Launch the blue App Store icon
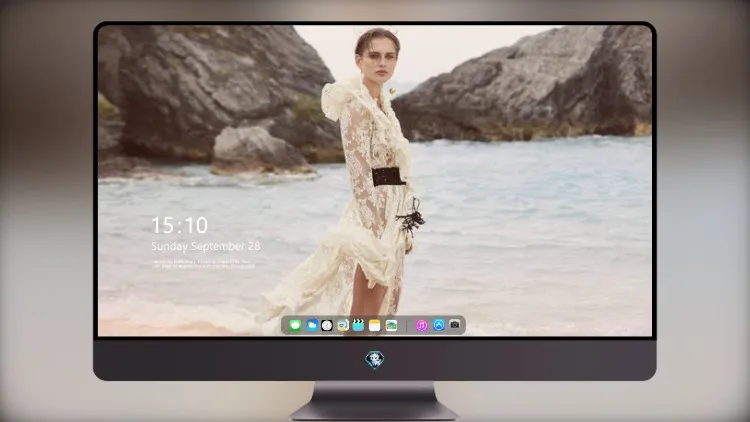Image resolution: width=750 pixels, height=422 pixels. tap(439, 325)
